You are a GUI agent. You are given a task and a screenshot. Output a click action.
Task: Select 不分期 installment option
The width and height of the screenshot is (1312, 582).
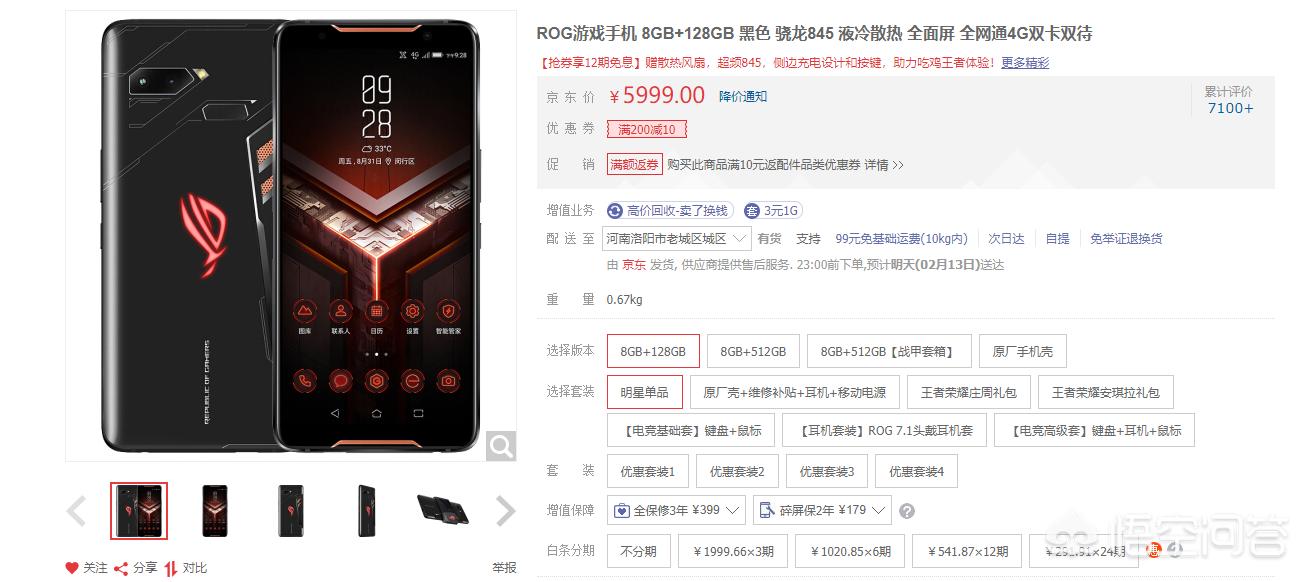638,551
